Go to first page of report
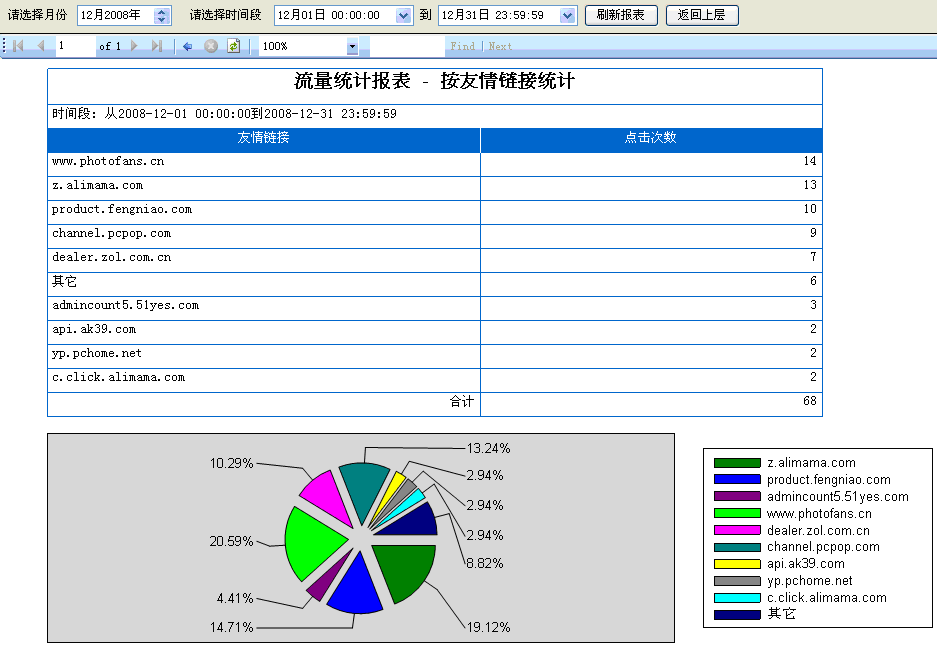The image size is (937, 650). pyautogui.click(x=19, y=46)
